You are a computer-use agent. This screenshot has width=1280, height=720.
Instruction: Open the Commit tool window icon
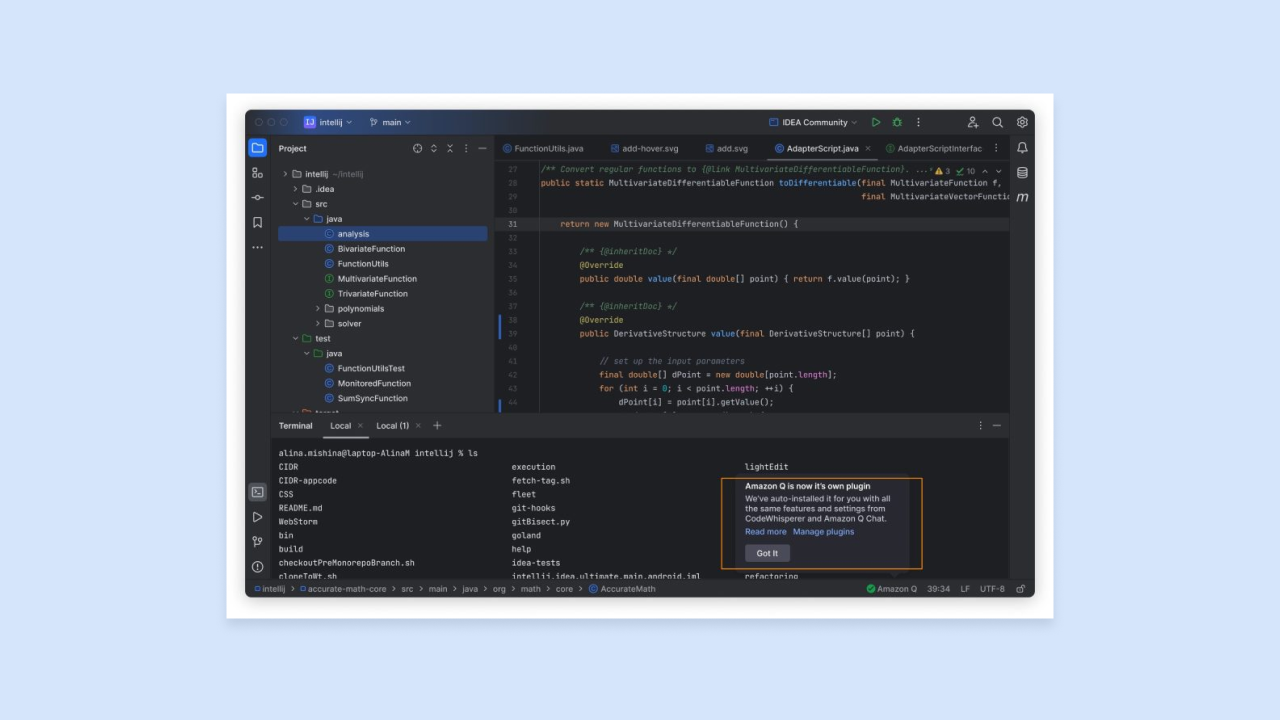click(x=258, y=197)
